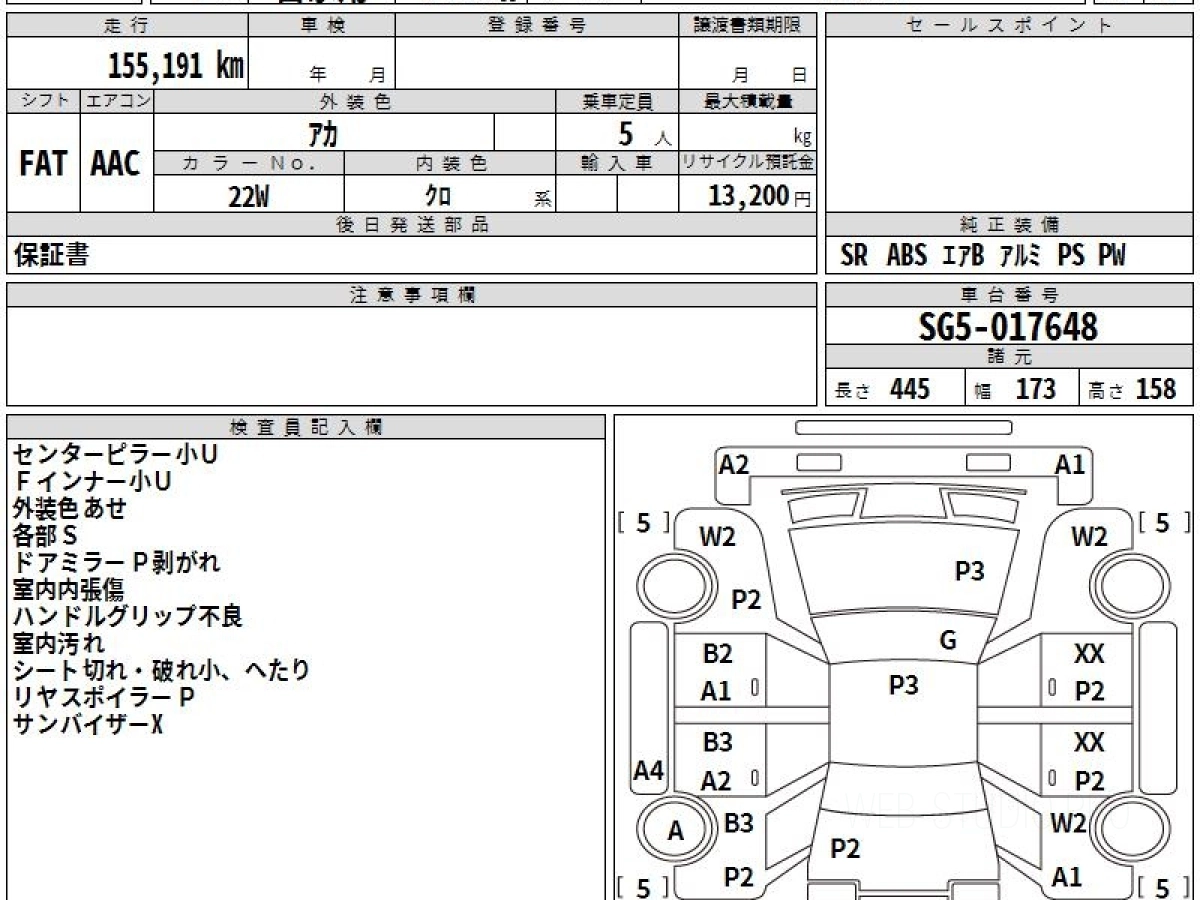This screenshot has height=900, width=1200.
Task: Select the ABS equipment code
Action: [907, 256]
